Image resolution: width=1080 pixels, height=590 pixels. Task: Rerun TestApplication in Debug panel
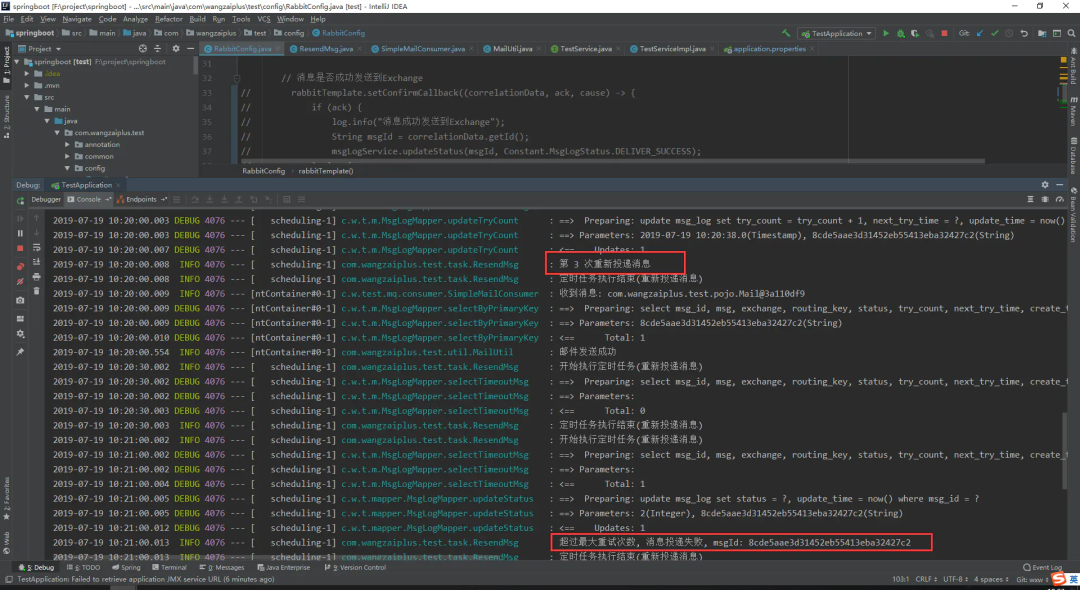pyautogui.click(x=20, y=200)
